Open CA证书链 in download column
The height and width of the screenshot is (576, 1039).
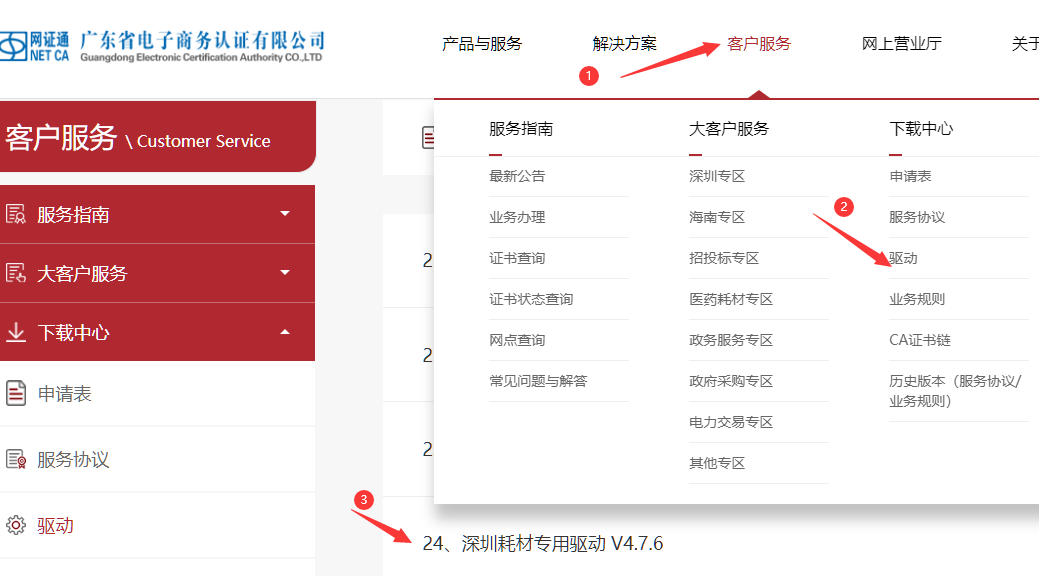[x=919, y=340]
